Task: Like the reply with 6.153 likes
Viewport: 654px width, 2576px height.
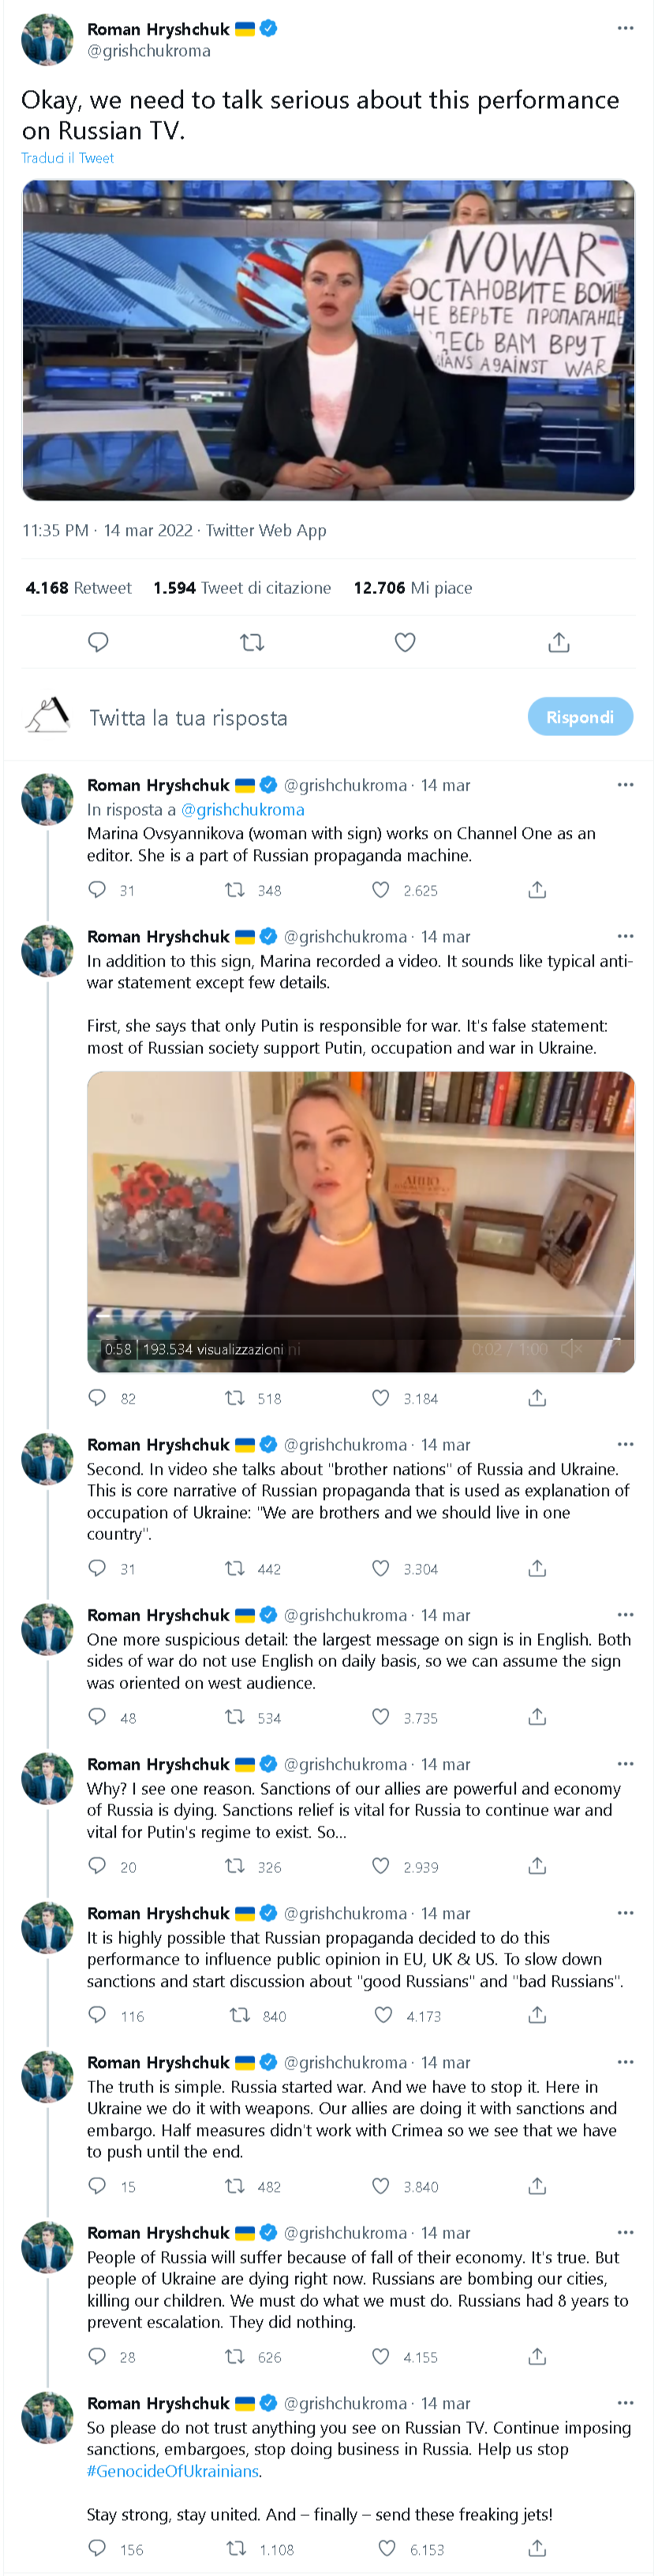Action: 381,2548
